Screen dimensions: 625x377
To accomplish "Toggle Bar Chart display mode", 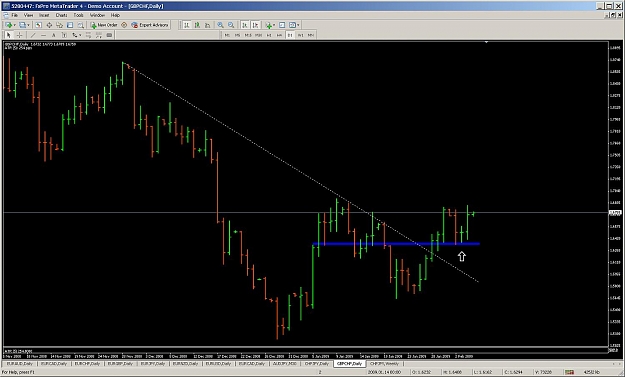I will pos(187,25).
